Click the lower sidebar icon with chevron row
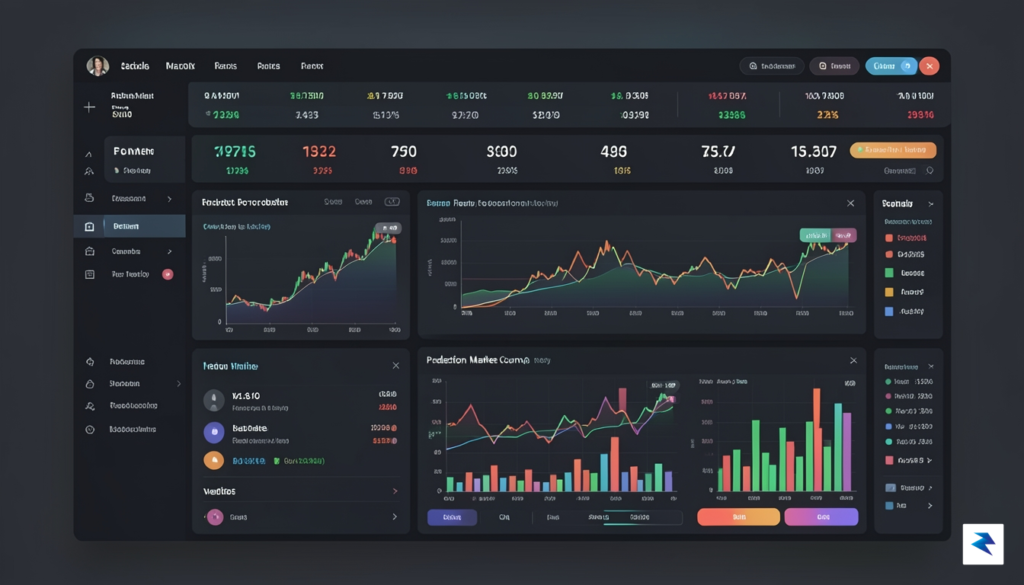 point(90,384)
